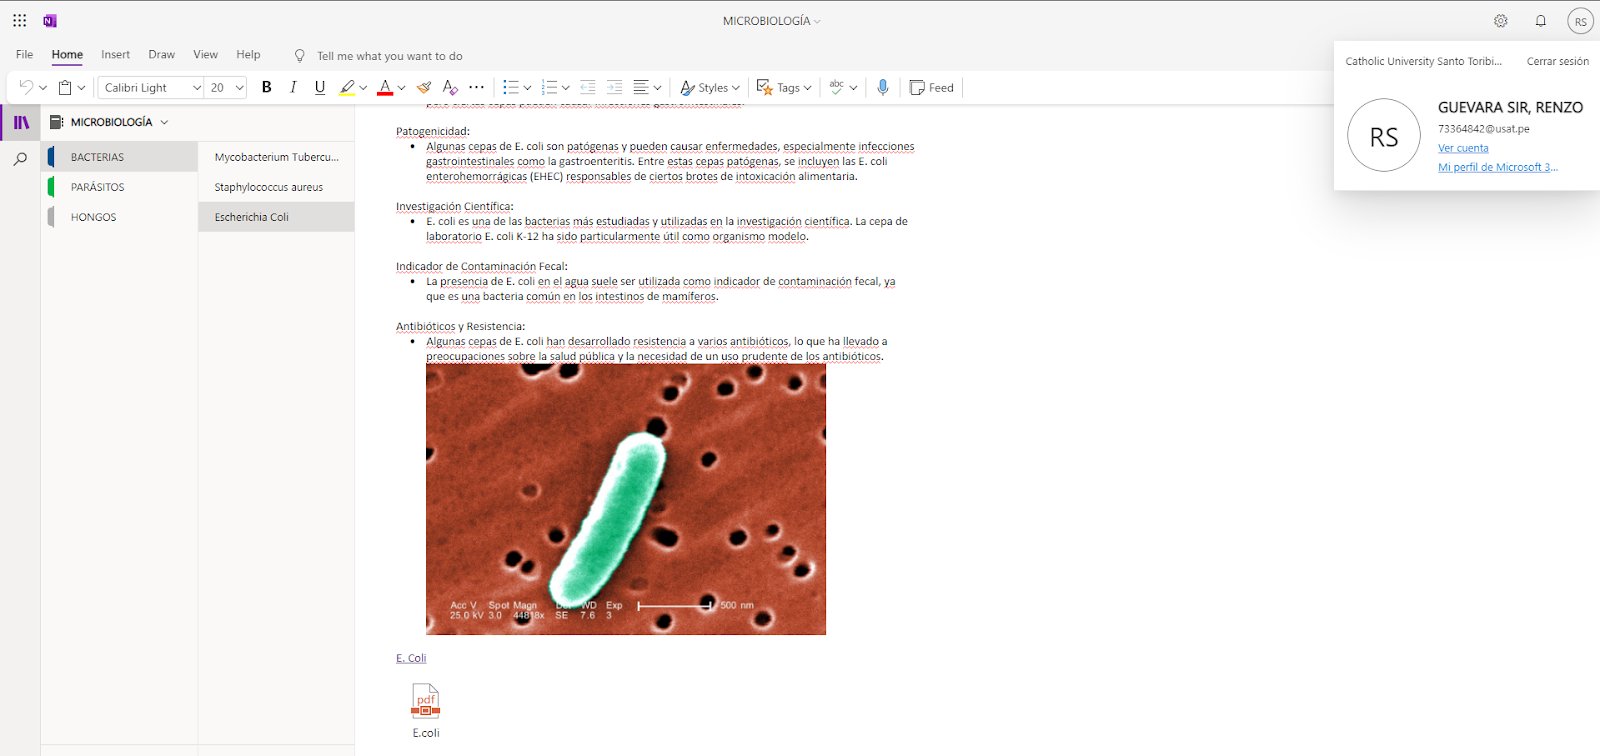The height and width of the screenshot is (756, 1600).
Task: Start dictation with microphone icon
Action: [x=883, y=87]
